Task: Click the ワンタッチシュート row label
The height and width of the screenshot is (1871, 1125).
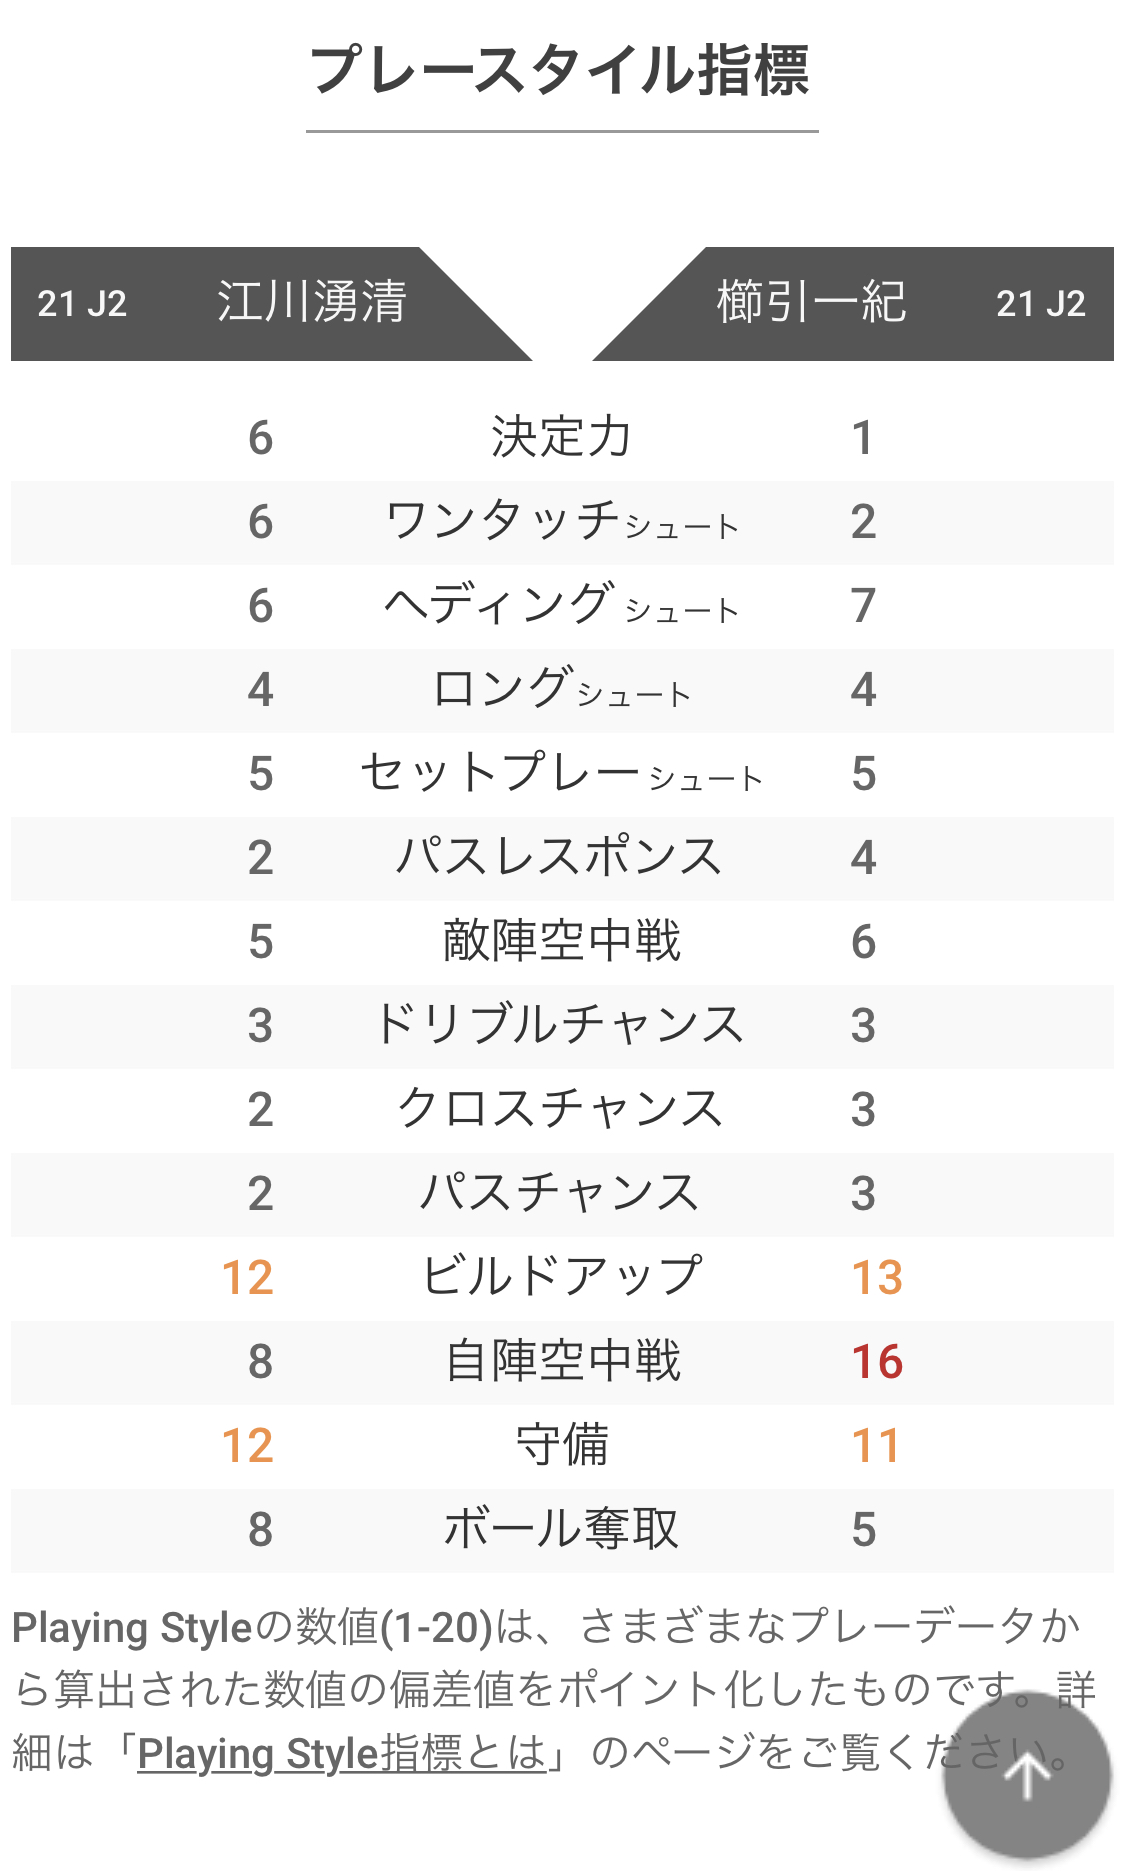Action: tap(561, 521)
